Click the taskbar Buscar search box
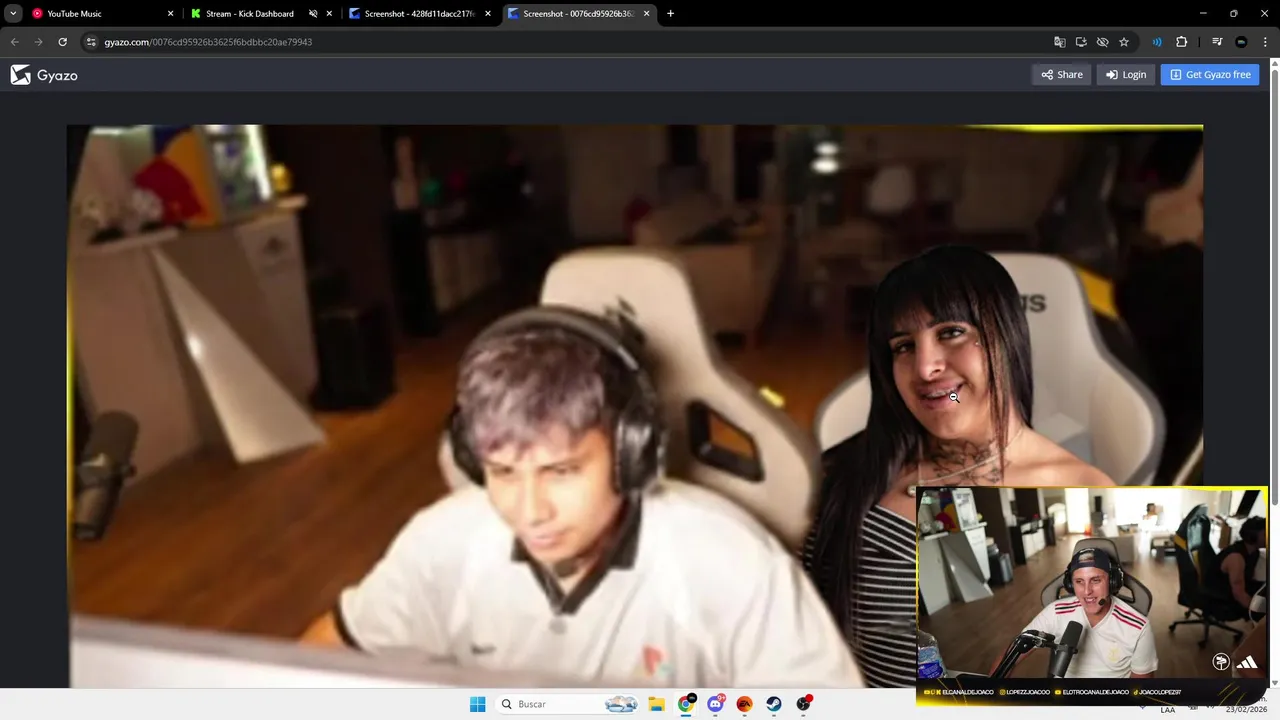The image size is (1280, 720). (568, 704)
